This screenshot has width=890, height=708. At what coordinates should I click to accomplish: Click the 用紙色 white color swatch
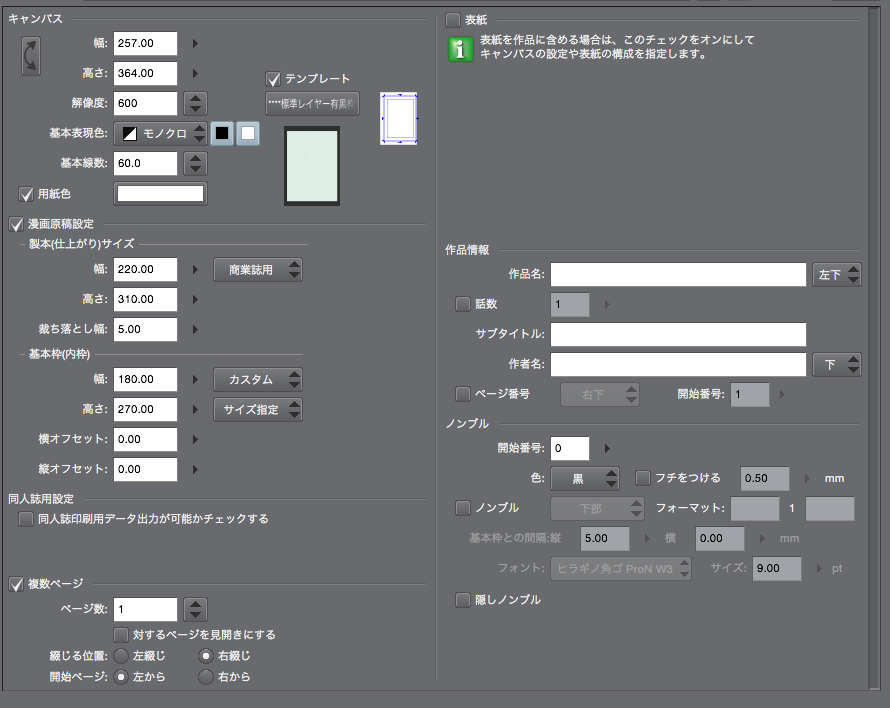pyautogui.click(x=160, y=194)
